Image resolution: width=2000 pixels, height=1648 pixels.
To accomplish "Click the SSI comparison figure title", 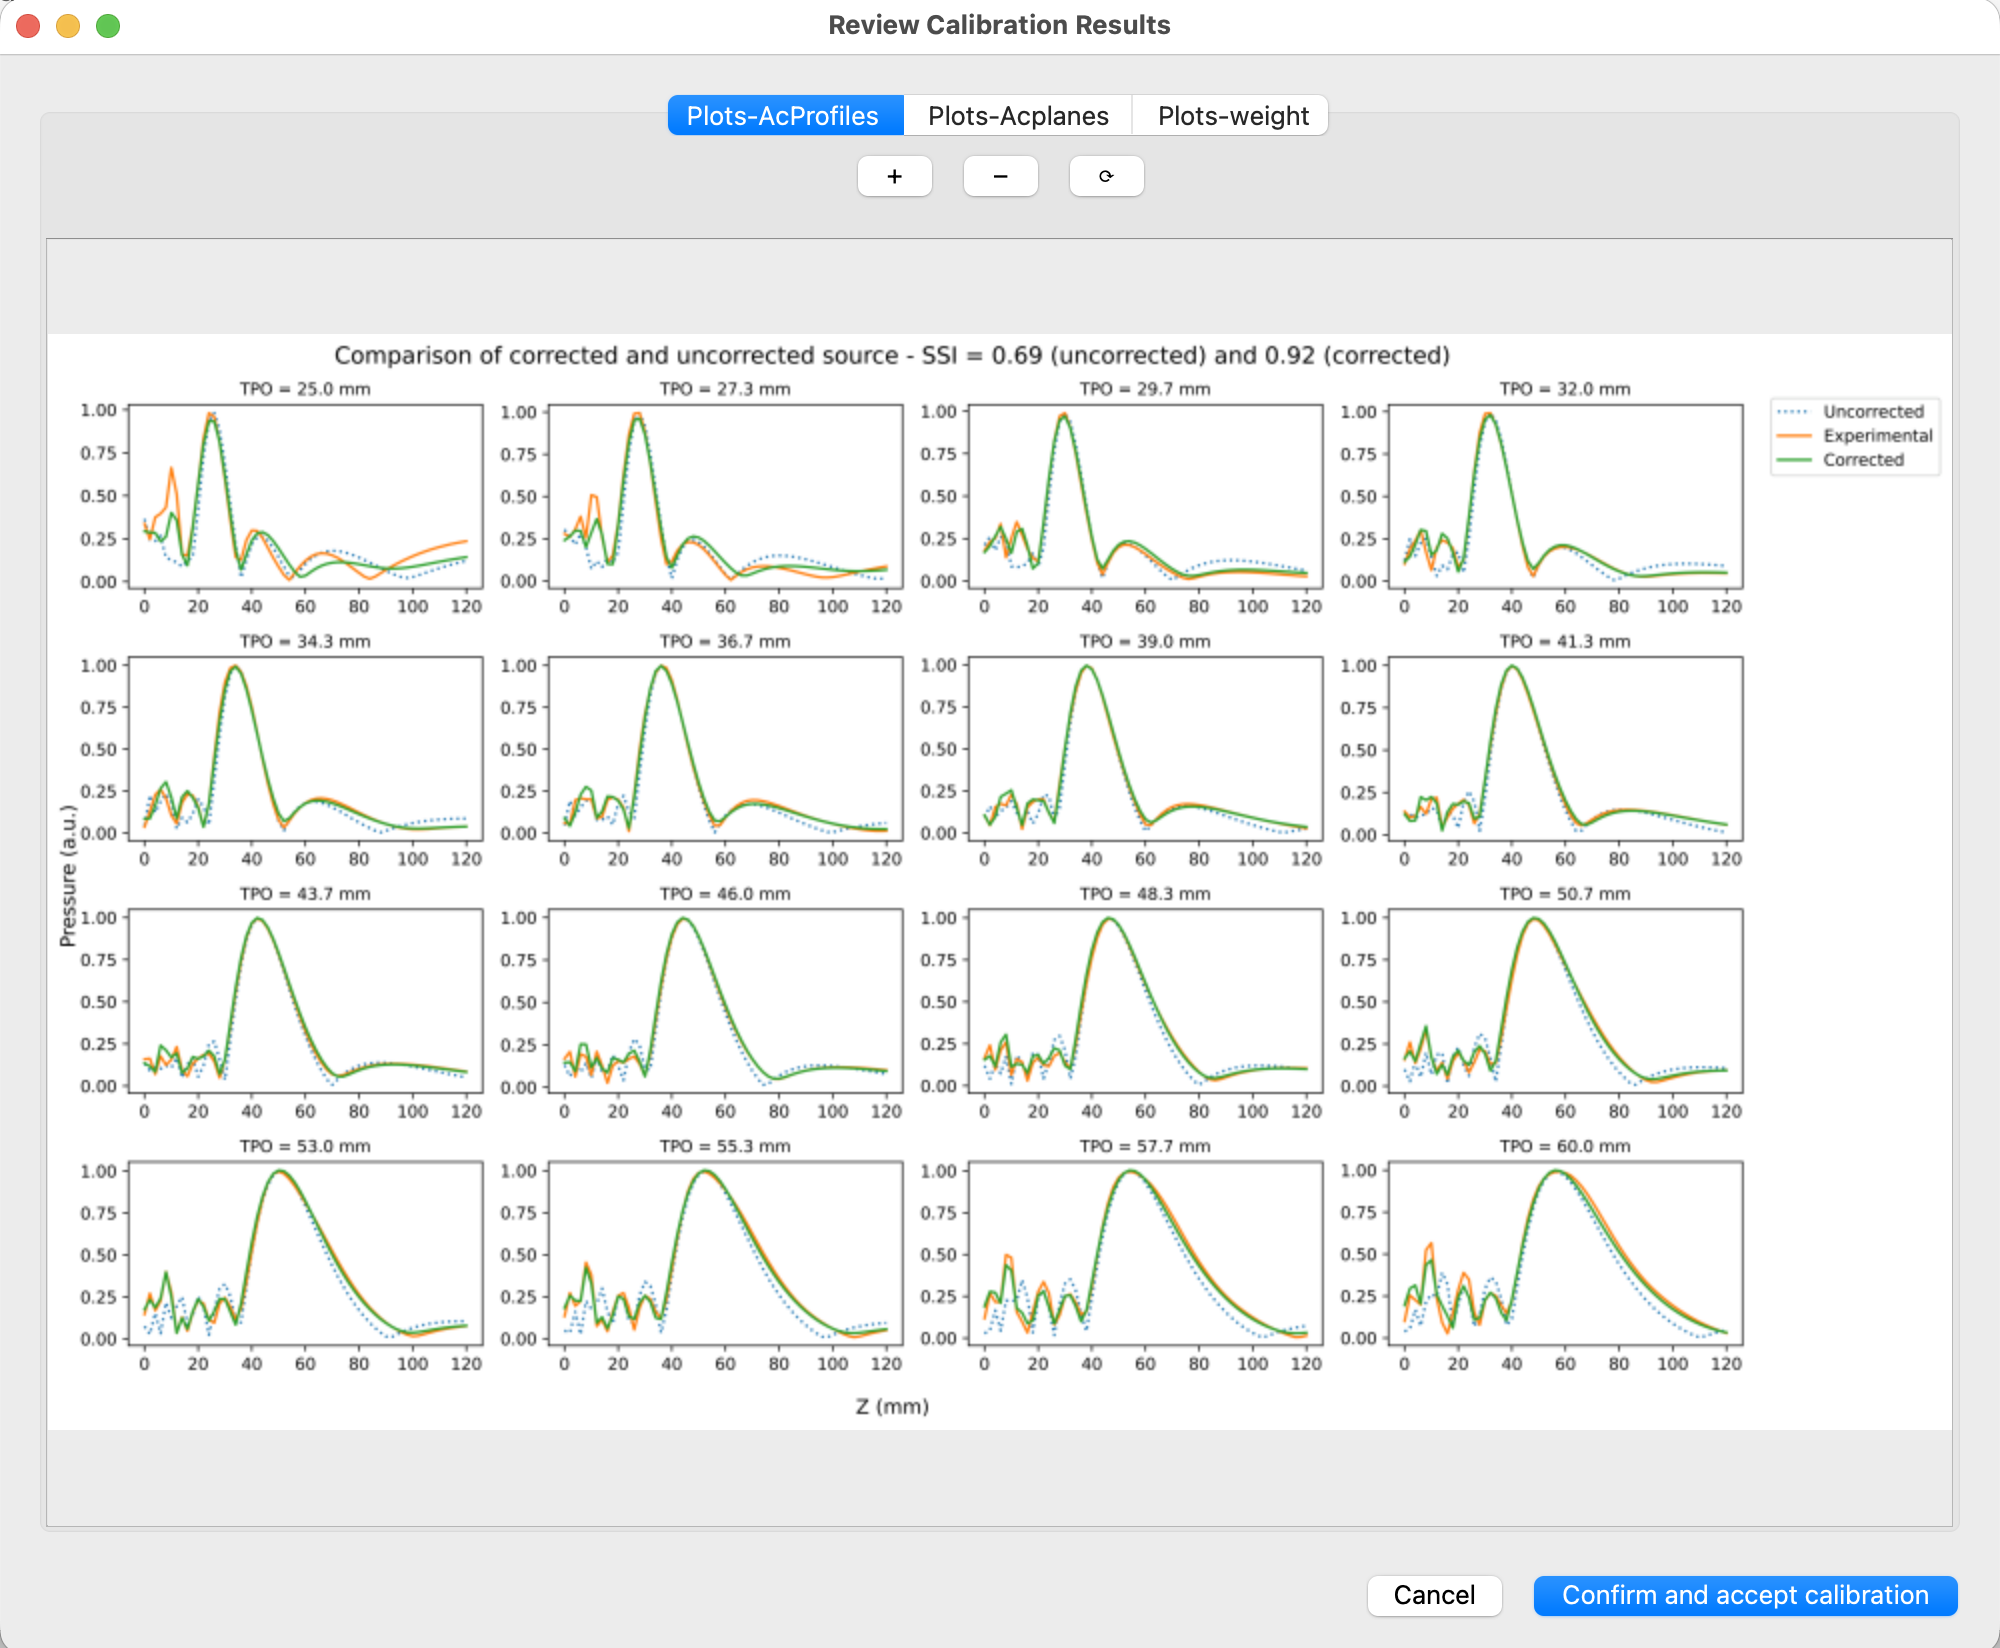I will 891,355.
